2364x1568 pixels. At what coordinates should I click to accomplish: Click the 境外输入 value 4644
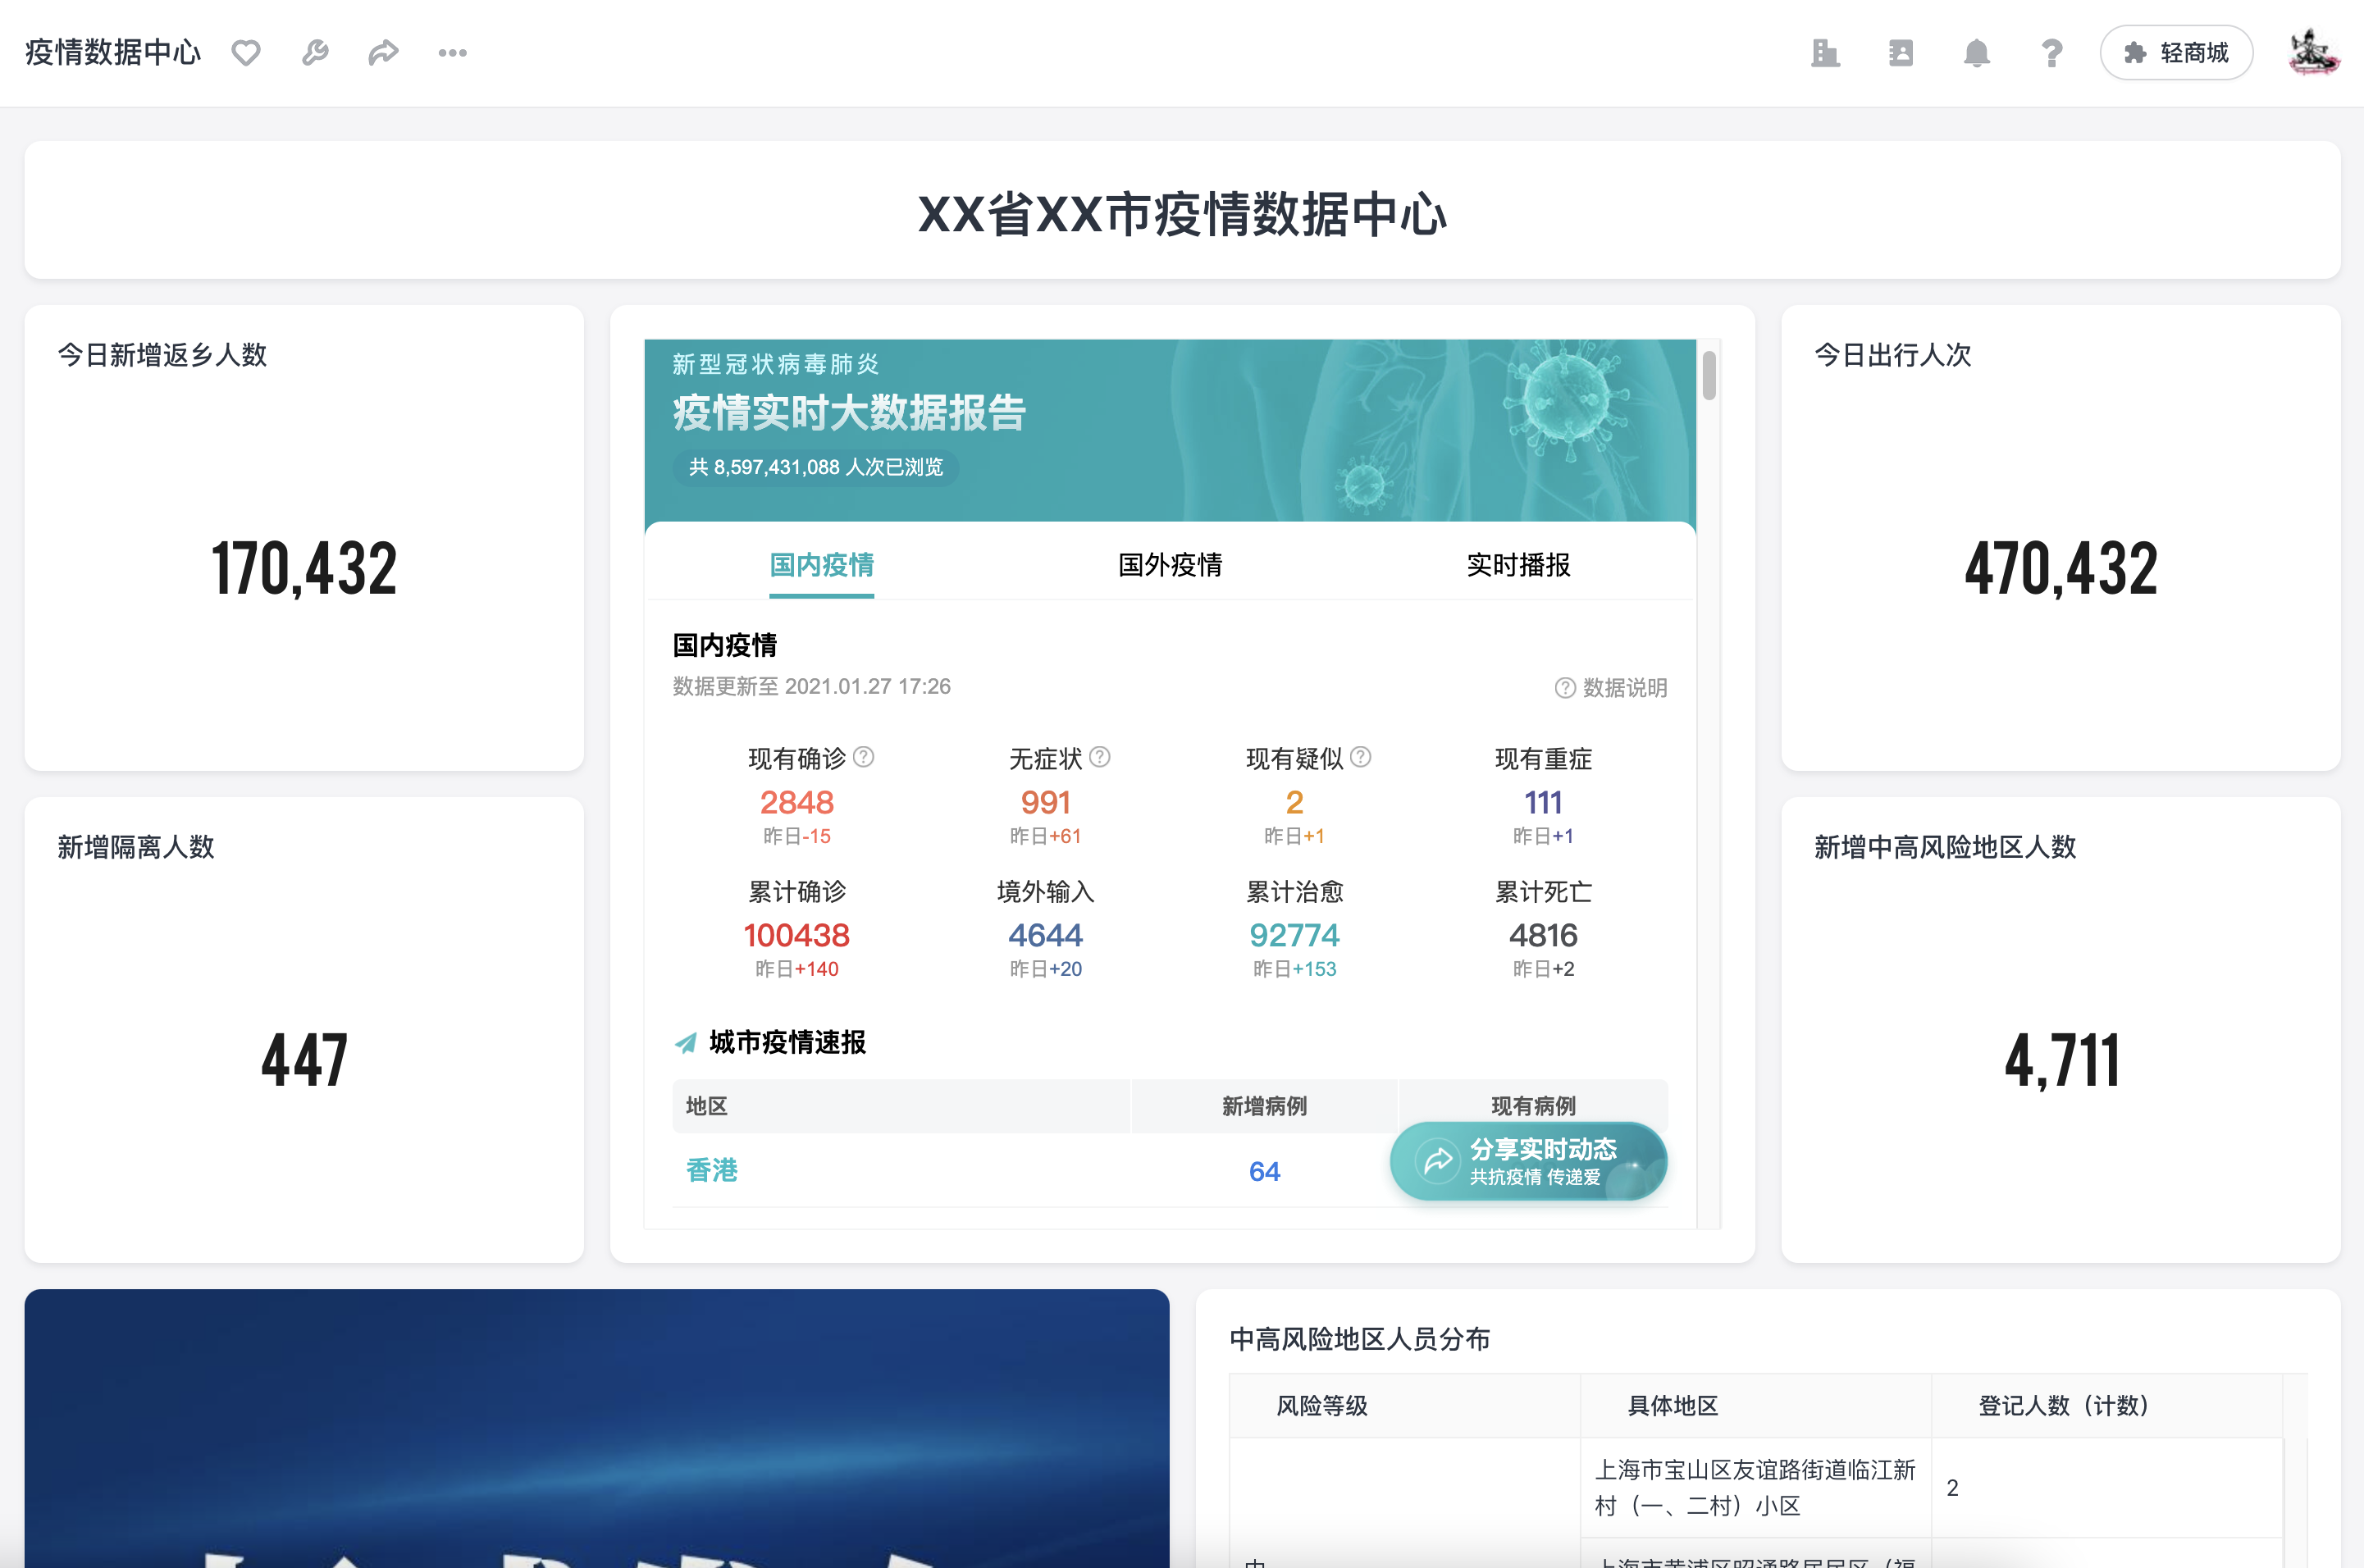tap(1046, 935)
